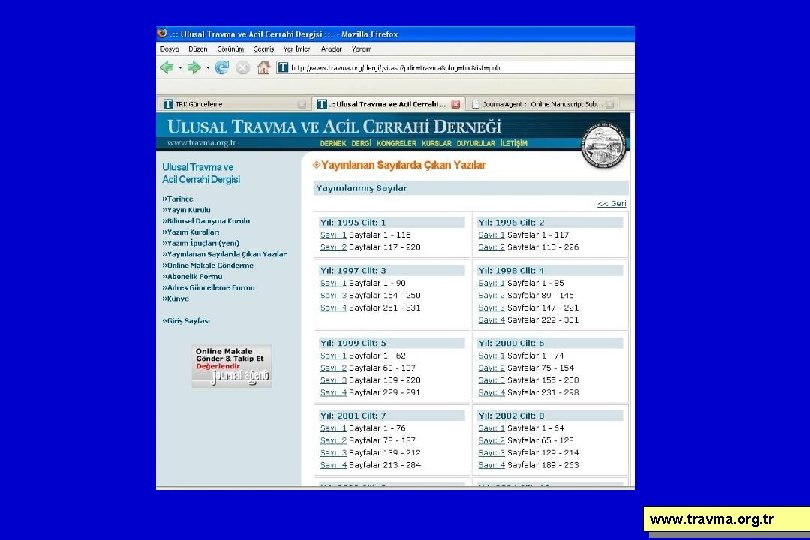
Task: Open Sayı 1 under Yıl 2000 Cilt 6
Action: (491, 356)
